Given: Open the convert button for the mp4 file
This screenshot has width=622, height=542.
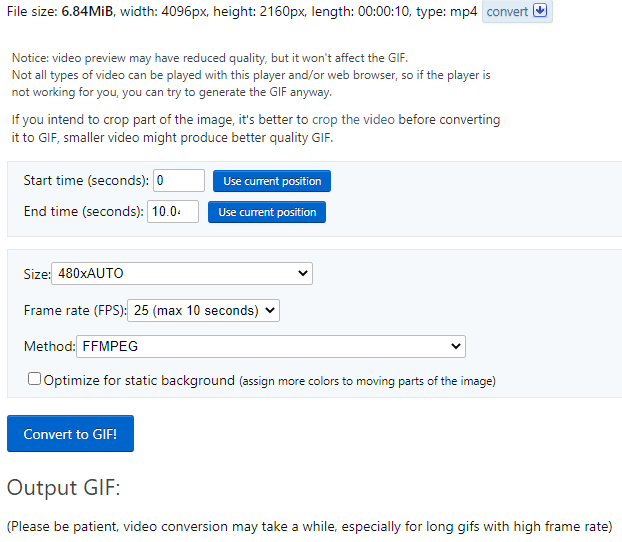Looking at the screenshot, I should 517,11.
